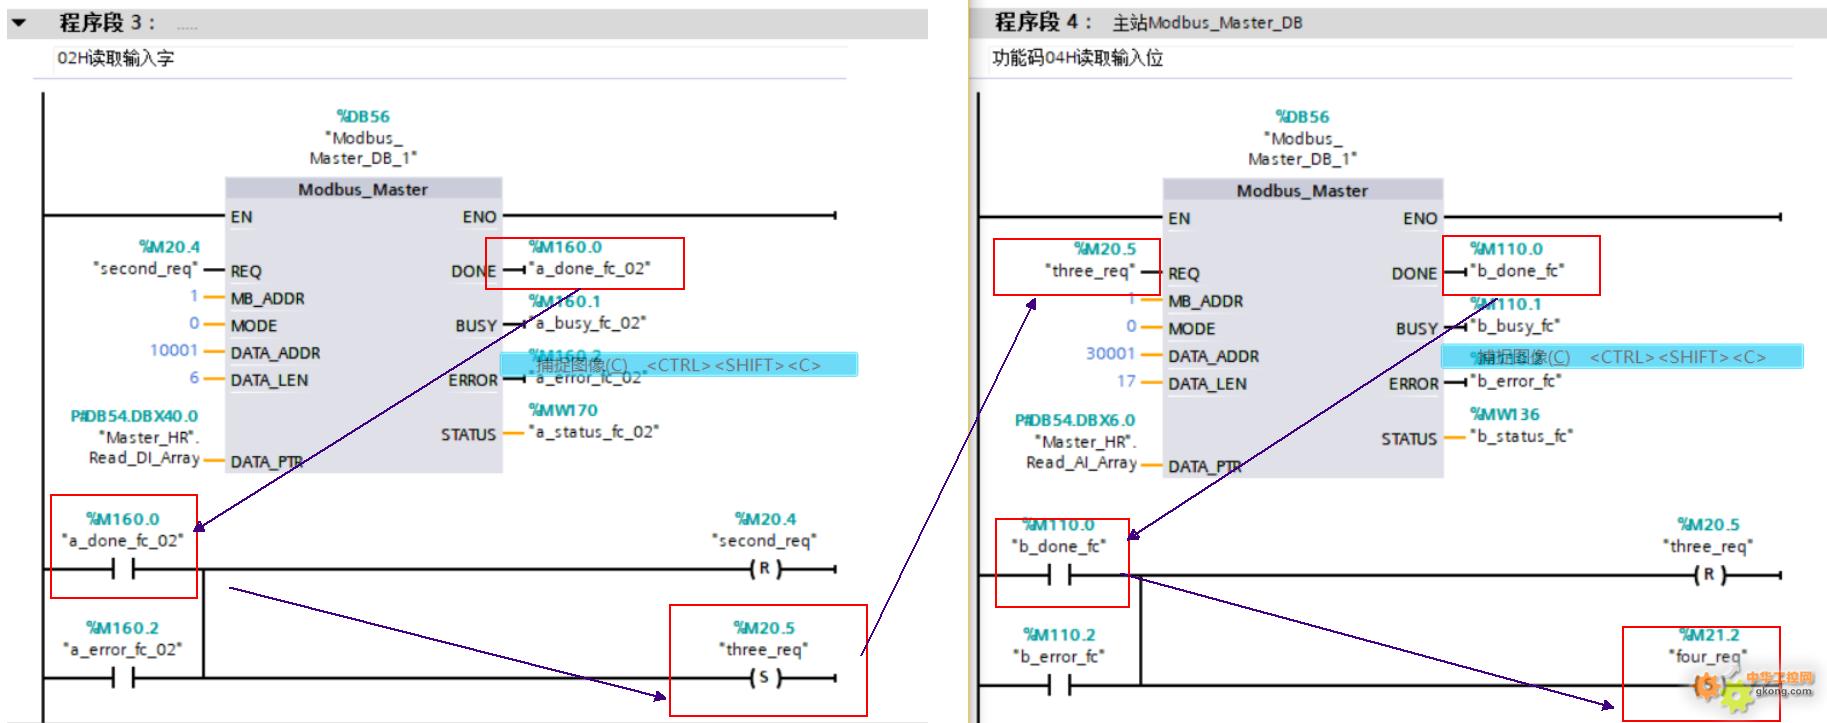The height and width of the screenshot is (723, 1827).
Task: Edit the comment 功能码04H读取输入位
Action: tap(1077, 58)
